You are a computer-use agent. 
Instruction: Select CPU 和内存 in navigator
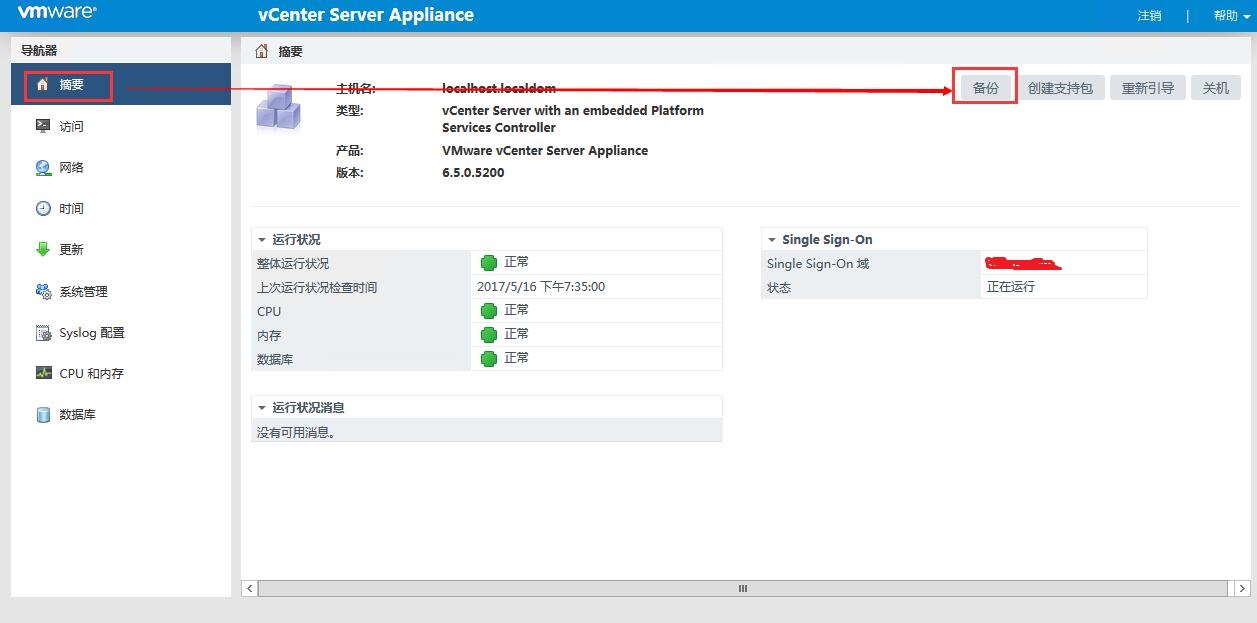click(121, 373)
